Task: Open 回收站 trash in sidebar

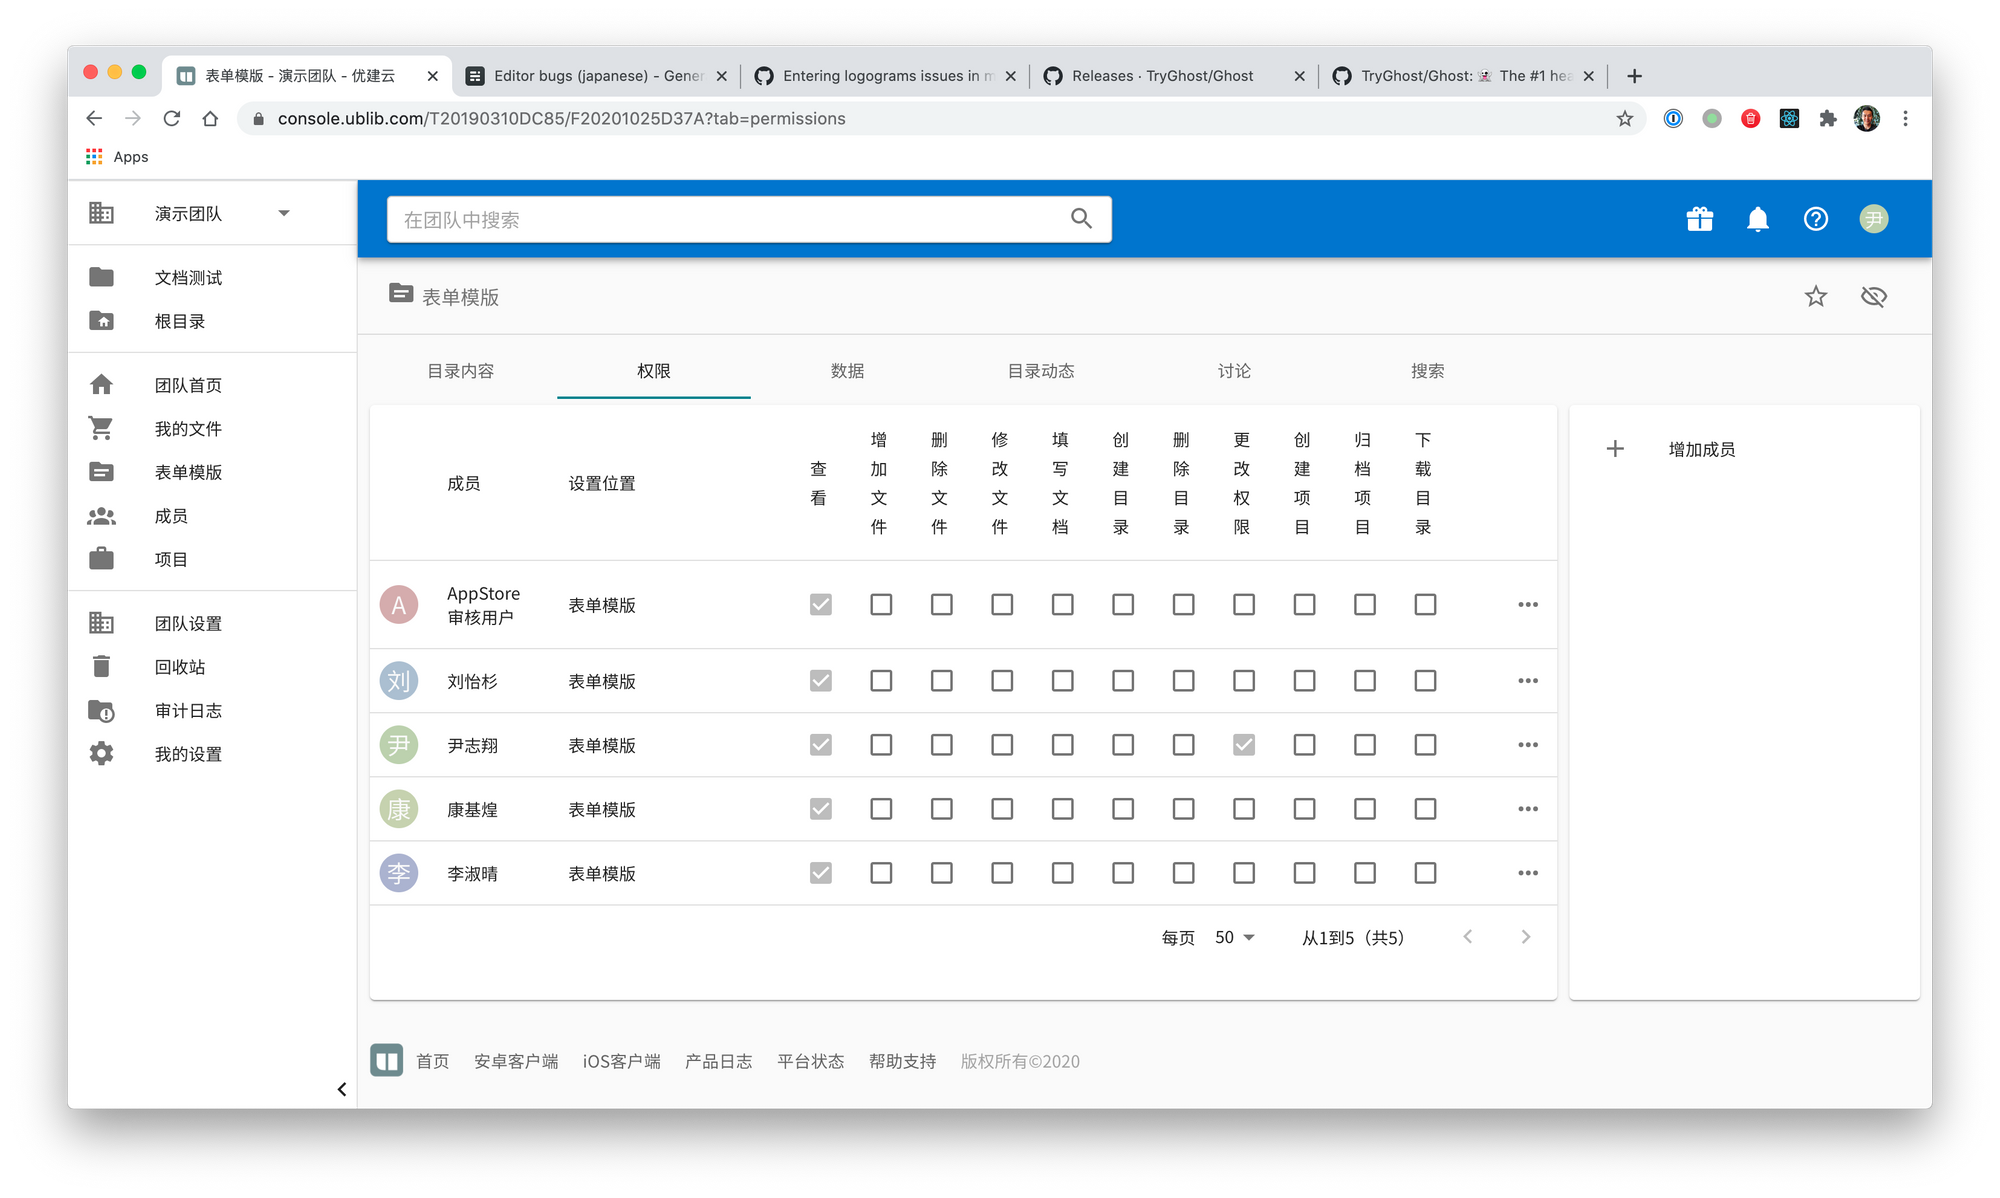Action: coord(180,667)
